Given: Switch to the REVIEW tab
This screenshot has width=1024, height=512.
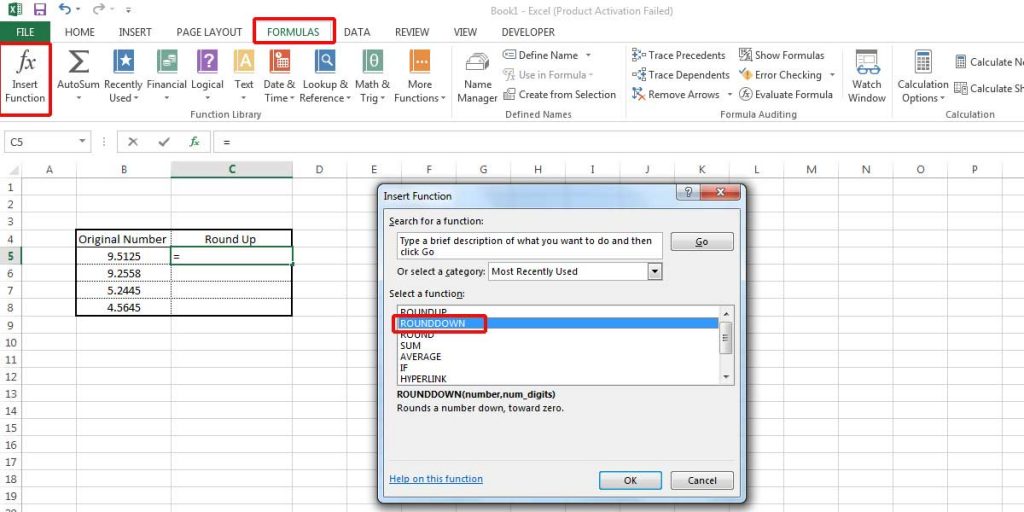Looking at the screenshot, I should point(412,32).
